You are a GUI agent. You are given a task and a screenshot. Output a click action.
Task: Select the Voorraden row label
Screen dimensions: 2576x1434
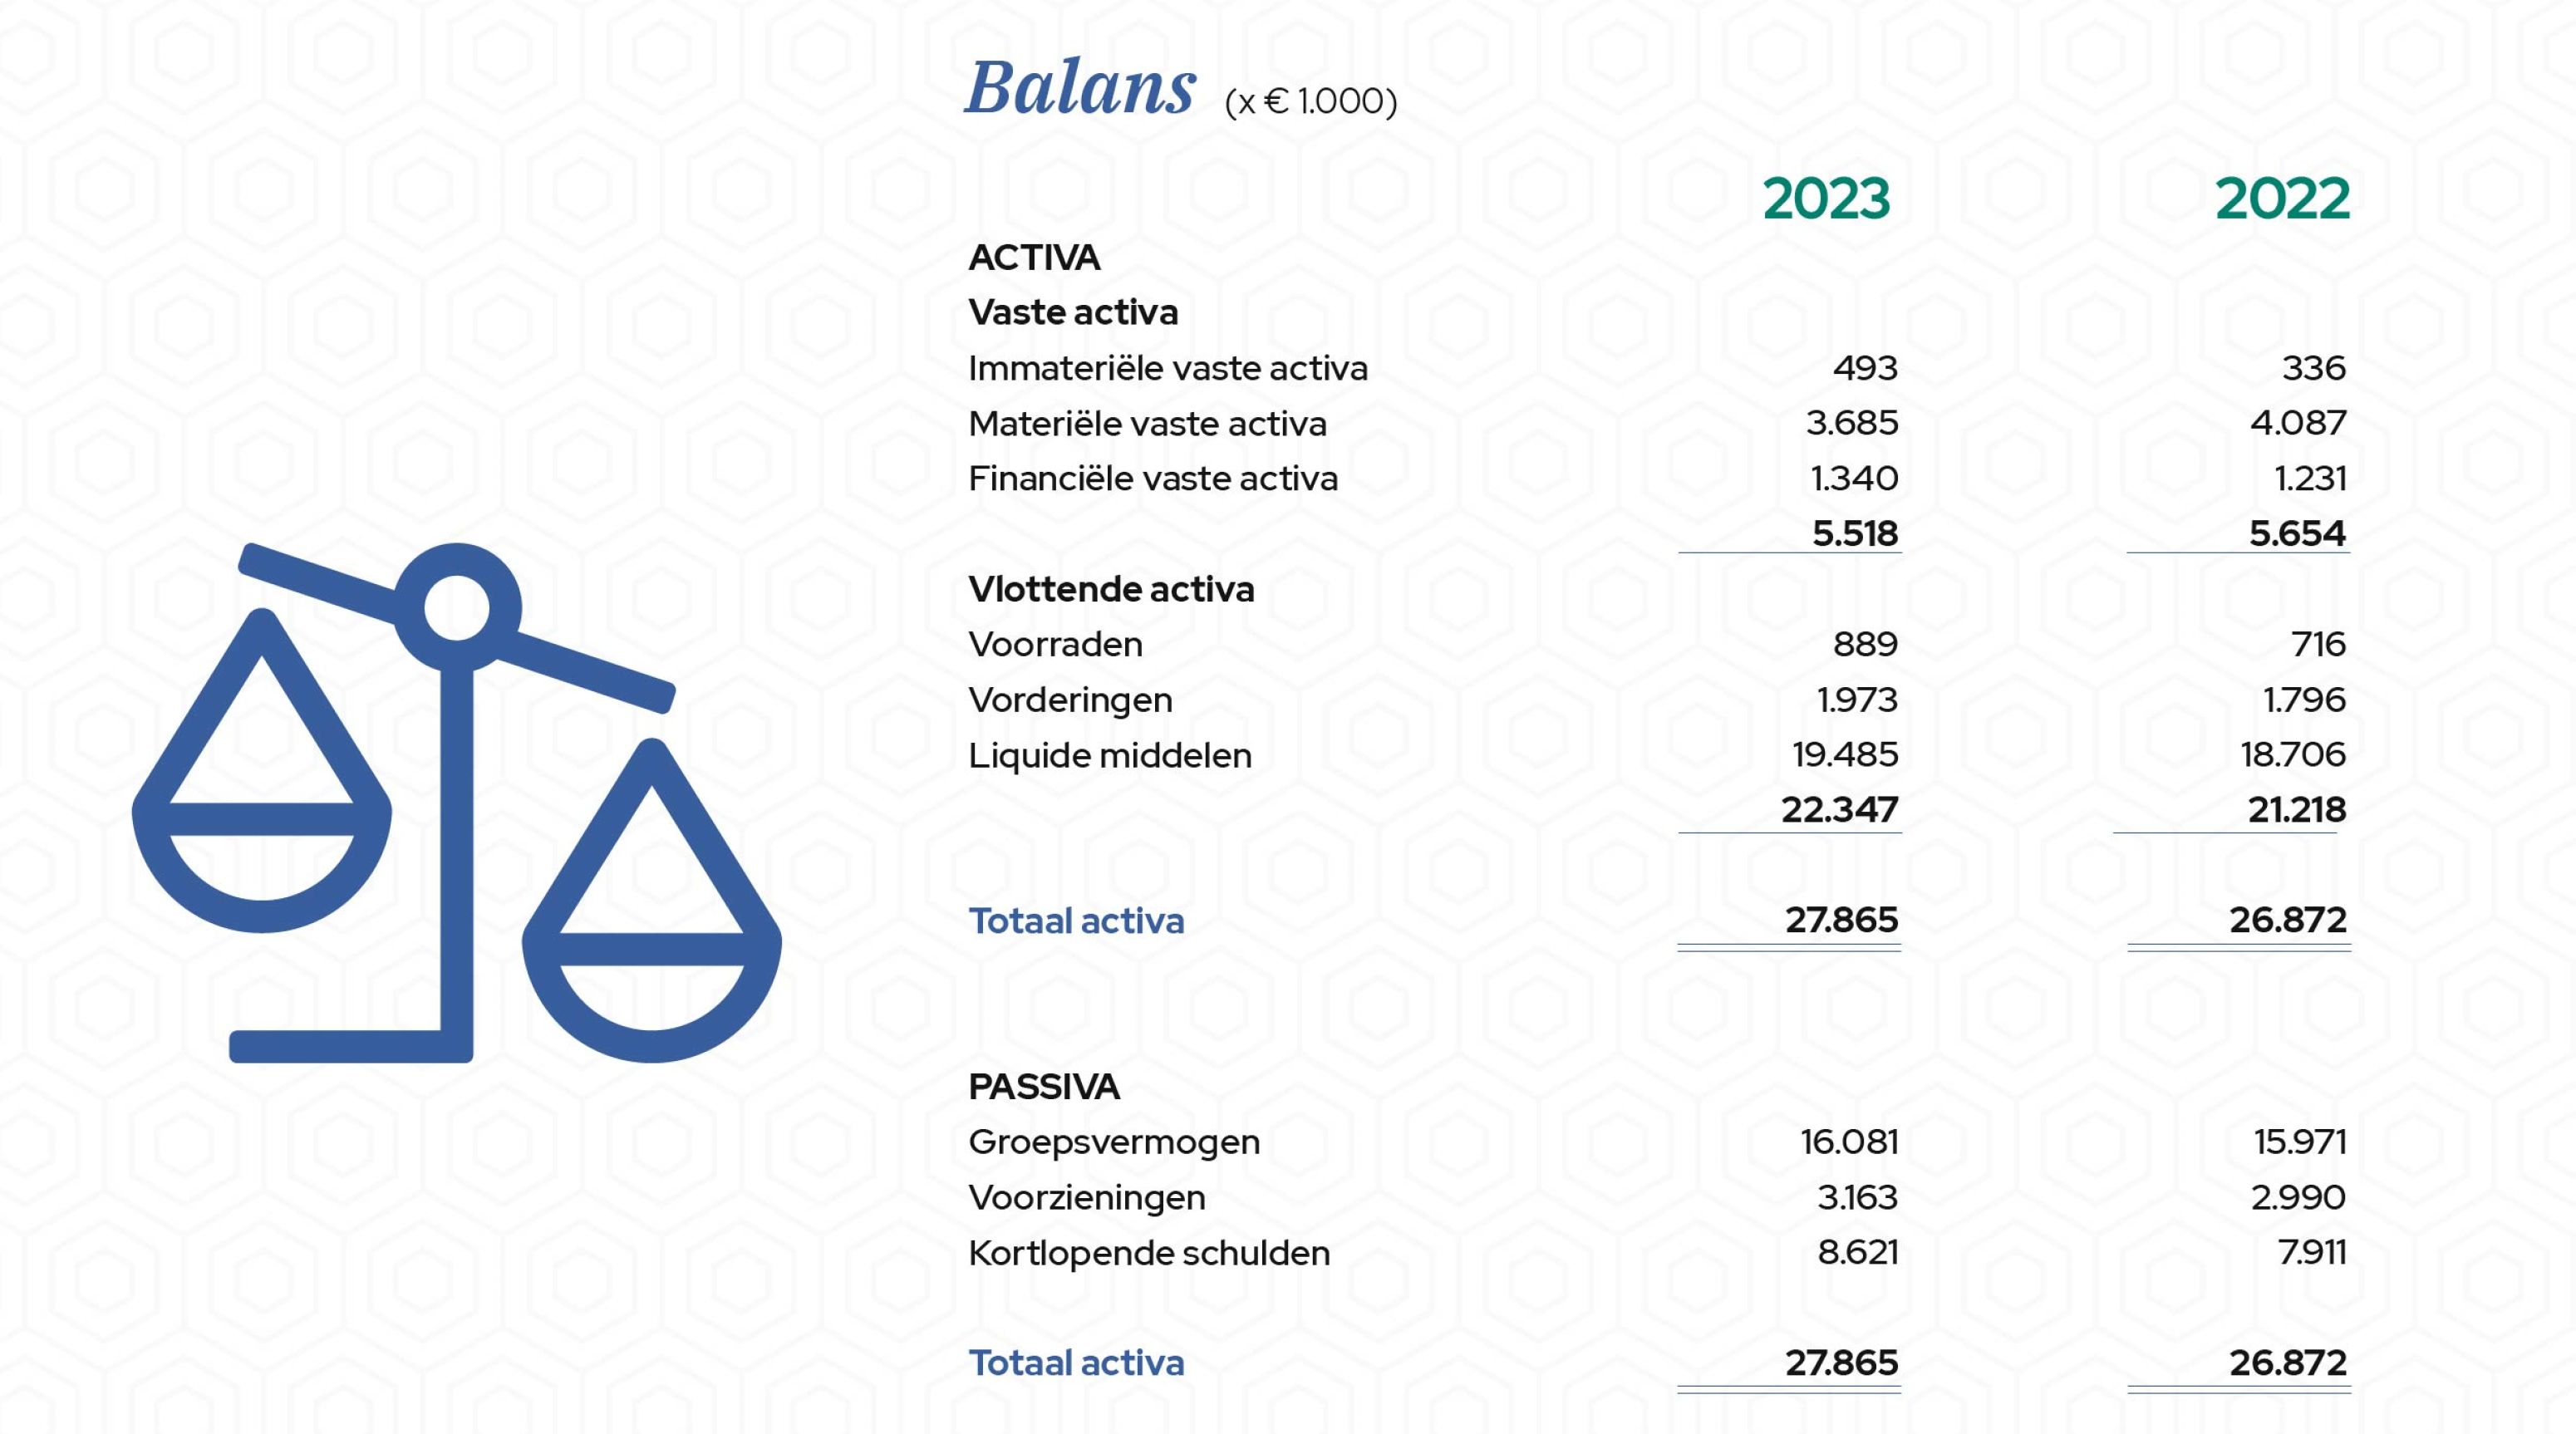point(1055,645)
